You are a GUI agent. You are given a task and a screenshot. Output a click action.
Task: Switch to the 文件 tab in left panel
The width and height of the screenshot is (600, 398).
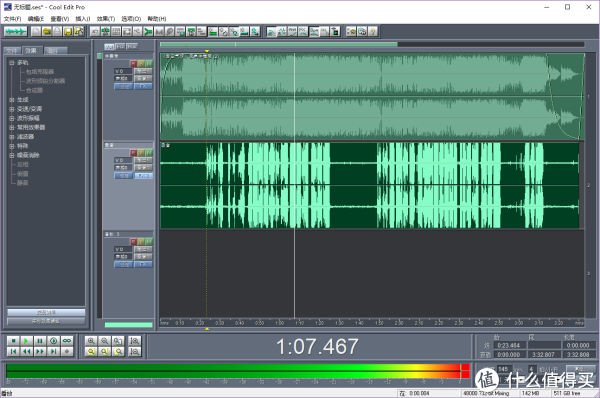[12, 51]
